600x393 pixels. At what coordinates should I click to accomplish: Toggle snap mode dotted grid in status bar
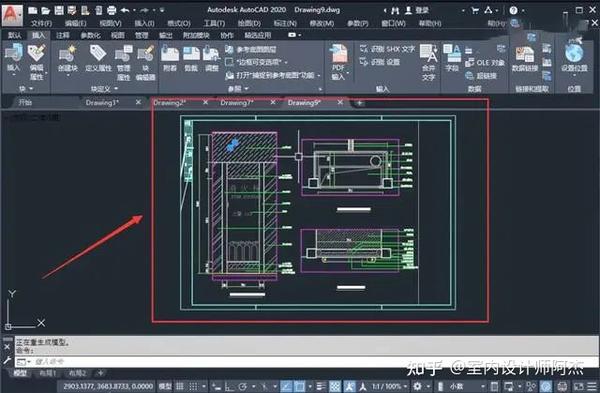pos(194,386)
